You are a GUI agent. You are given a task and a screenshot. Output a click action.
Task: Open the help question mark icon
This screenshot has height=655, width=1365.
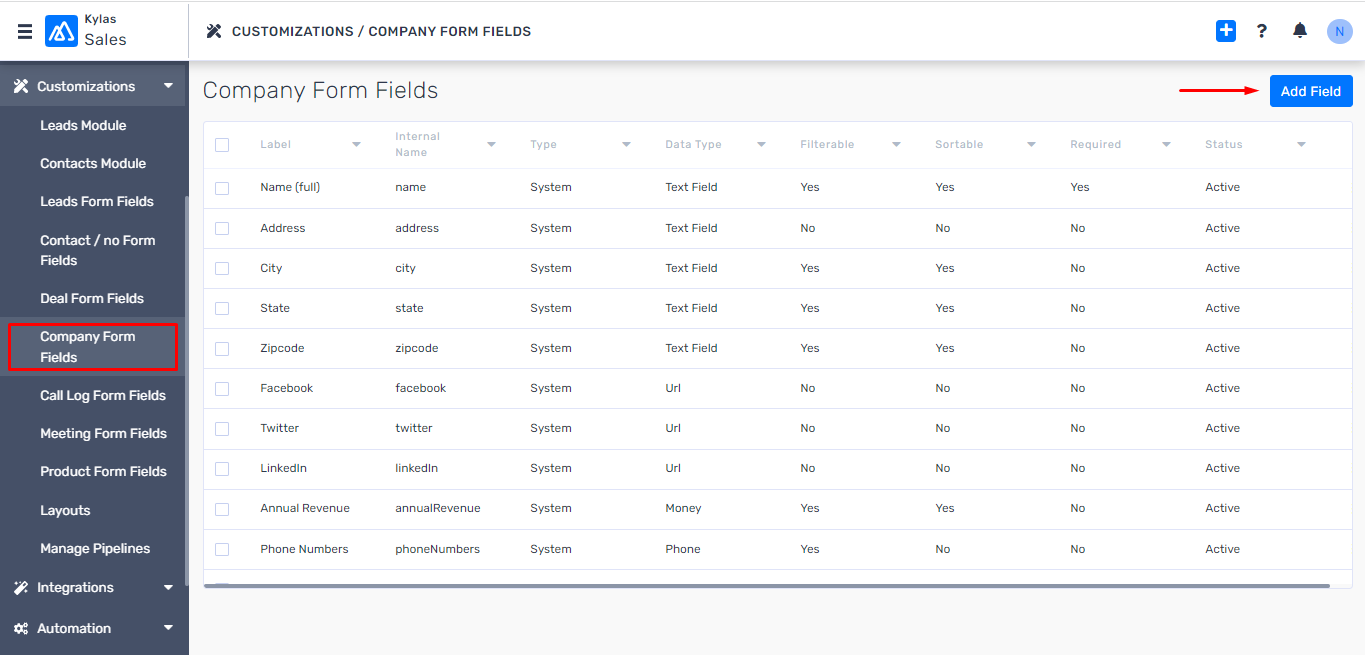1262,31
